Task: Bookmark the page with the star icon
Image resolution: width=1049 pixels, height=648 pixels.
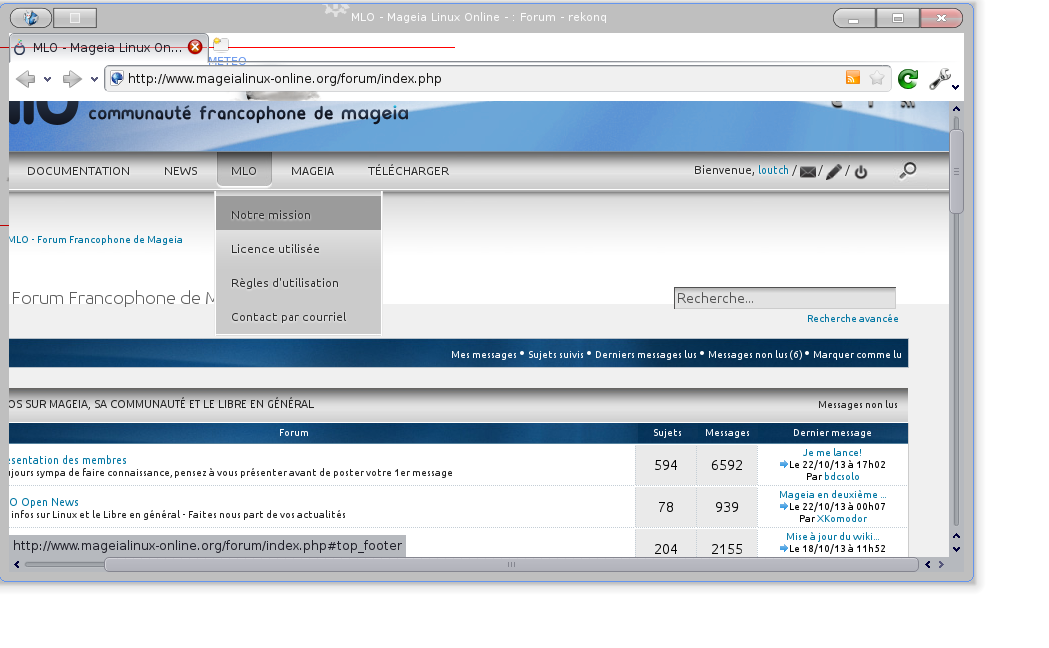Action: [876, 78]
